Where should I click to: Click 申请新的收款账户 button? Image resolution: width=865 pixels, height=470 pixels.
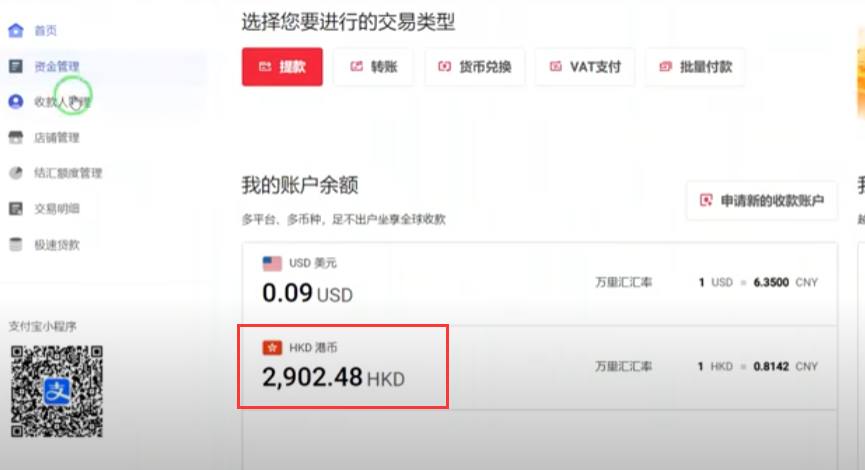pos(761,200)
